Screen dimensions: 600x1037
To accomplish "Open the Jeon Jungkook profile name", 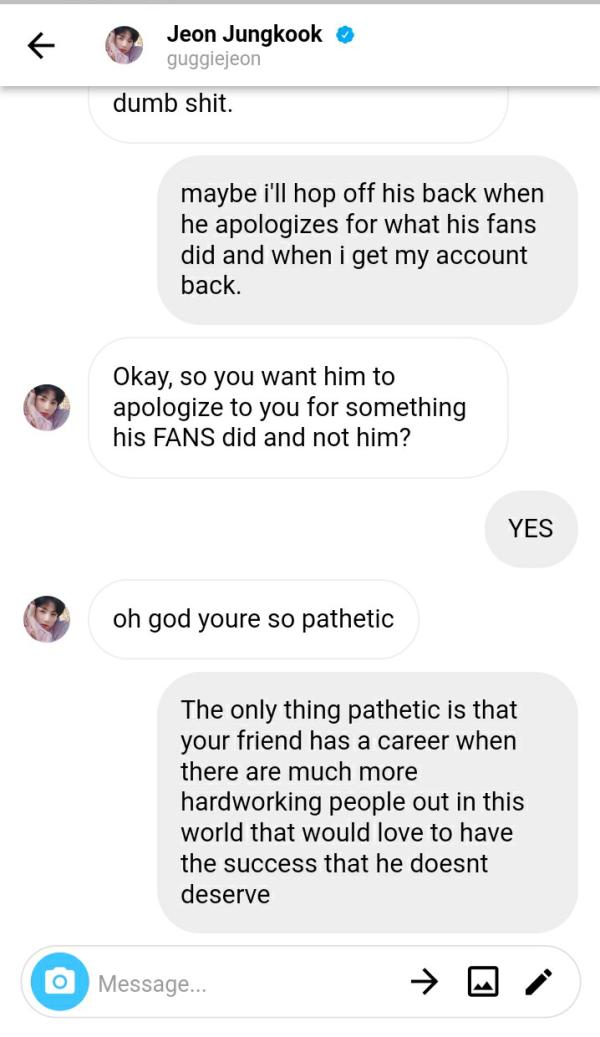I will click(x=244, y=34).
